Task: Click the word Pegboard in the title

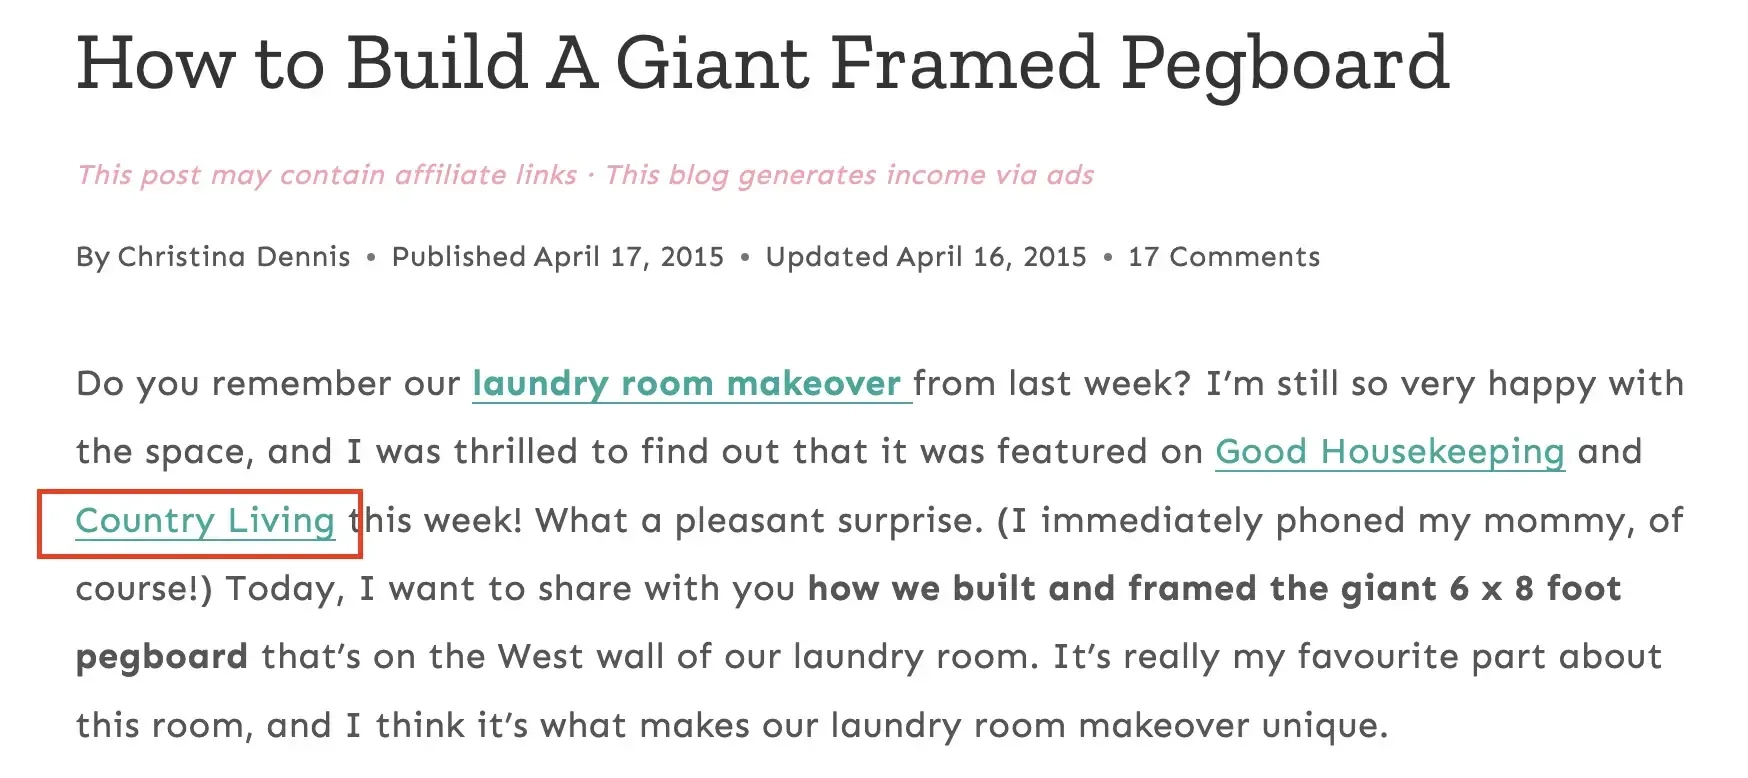Action: point(1284,64)
